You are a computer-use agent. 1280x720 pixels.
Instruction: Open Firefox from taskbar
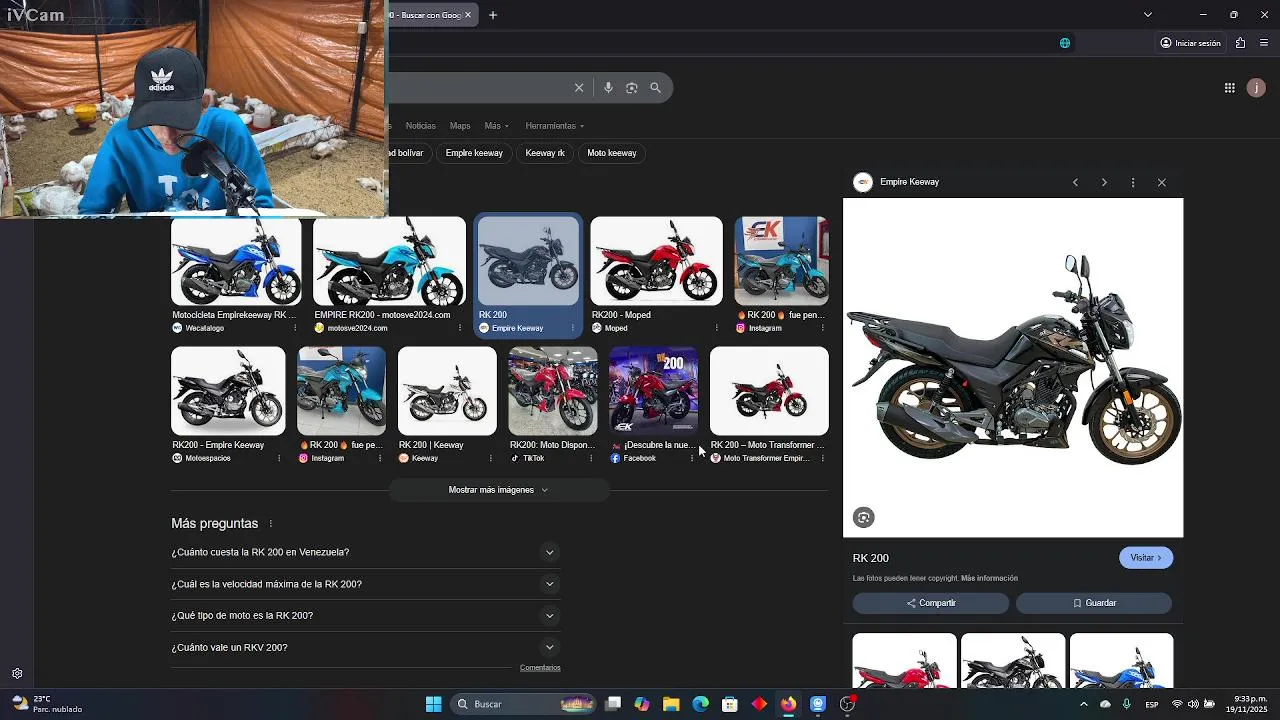pos(789,704)
